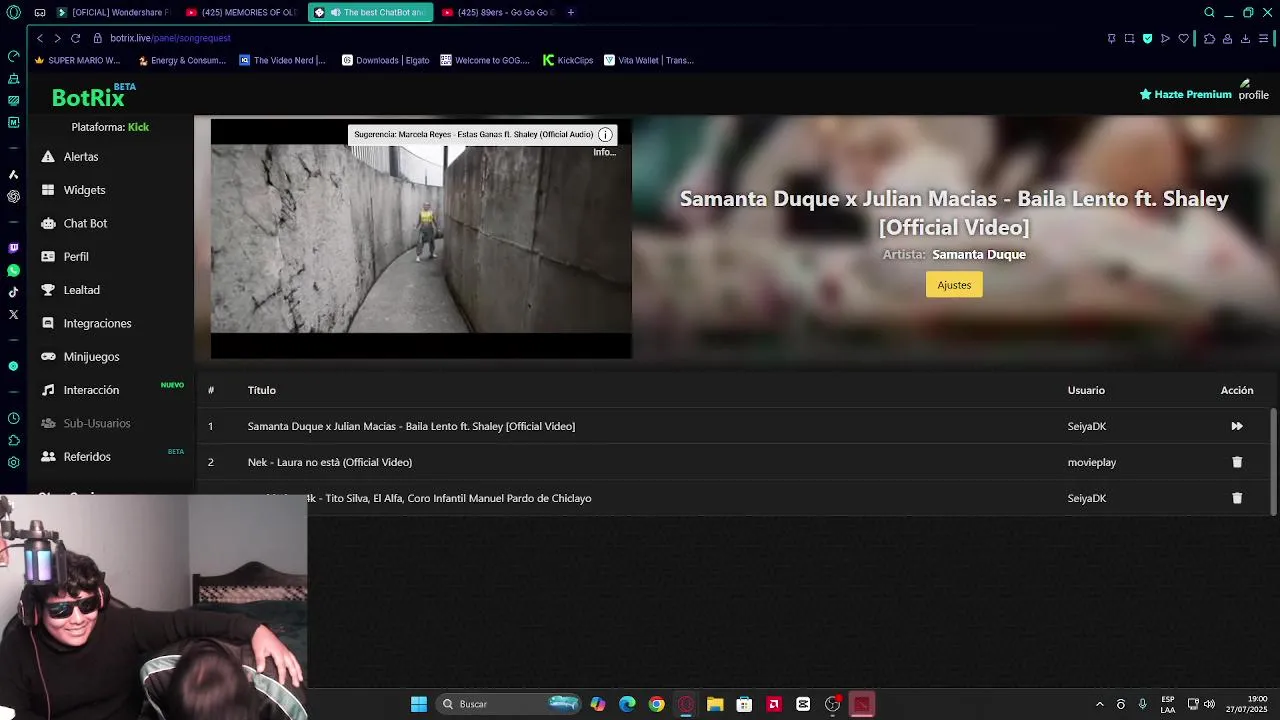
Task: Toggle the ad blocker shield icon
Action: [x=1147, y=38]
